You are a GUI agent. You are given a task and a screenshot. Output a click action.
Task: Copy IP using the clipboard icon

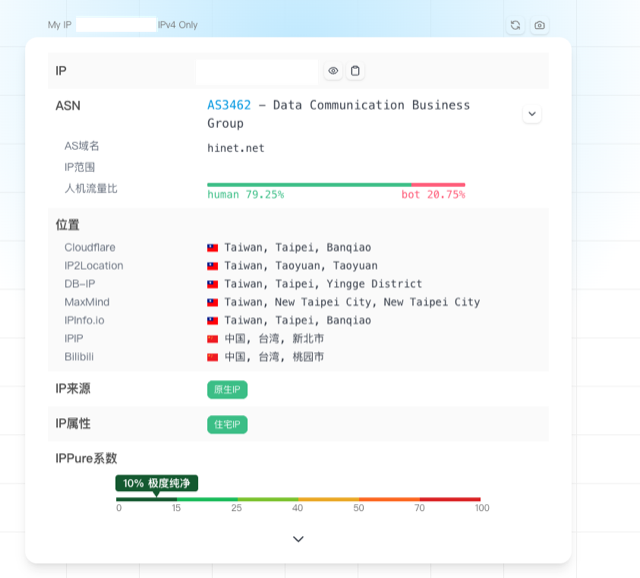355,71
